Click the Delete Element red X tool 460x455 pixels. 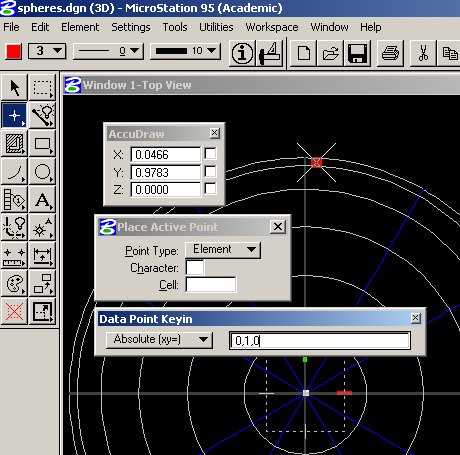pyautogui.click(x=14, y=312)
